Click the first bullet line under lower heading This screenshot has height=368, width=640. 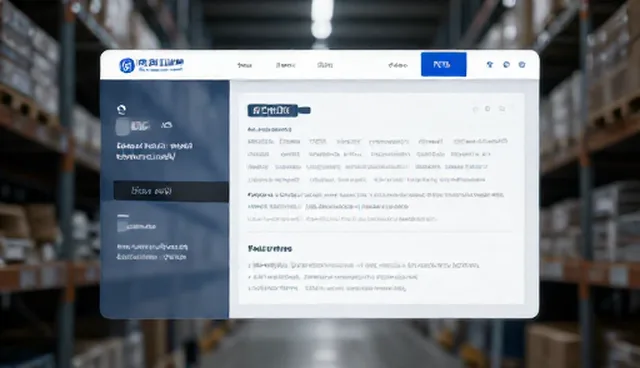point(363,265)
